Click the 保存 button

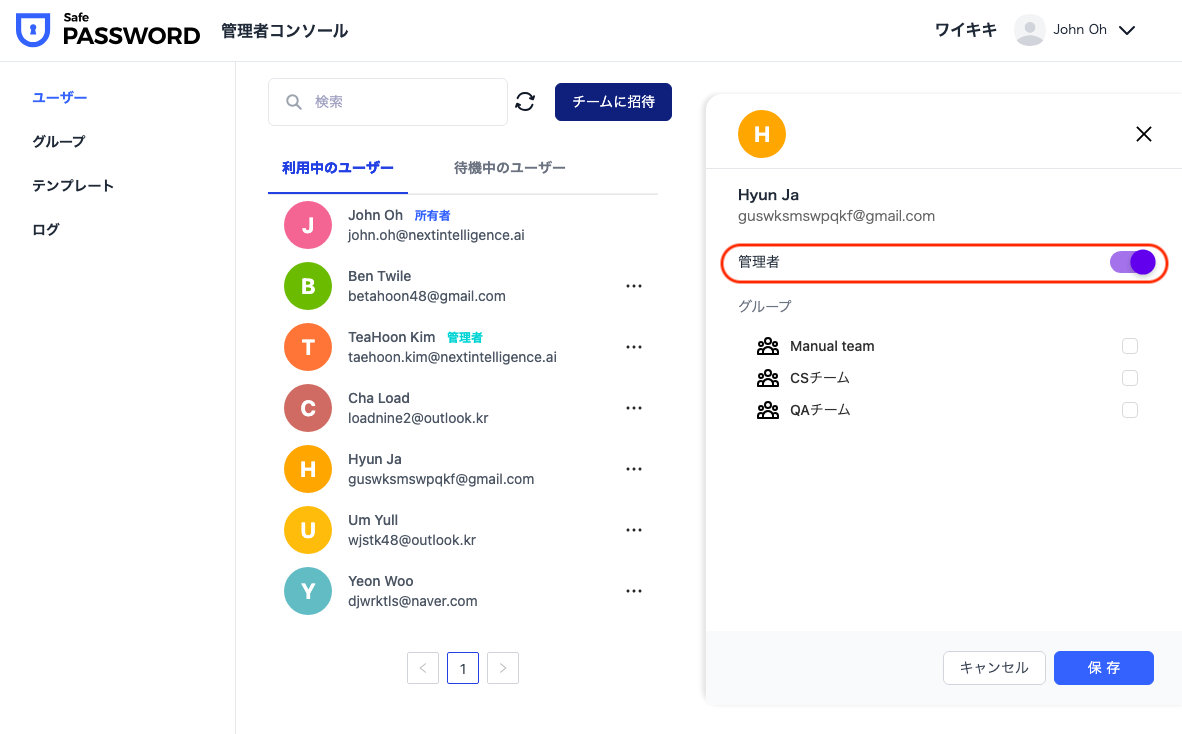click(x=1103, y=668)
